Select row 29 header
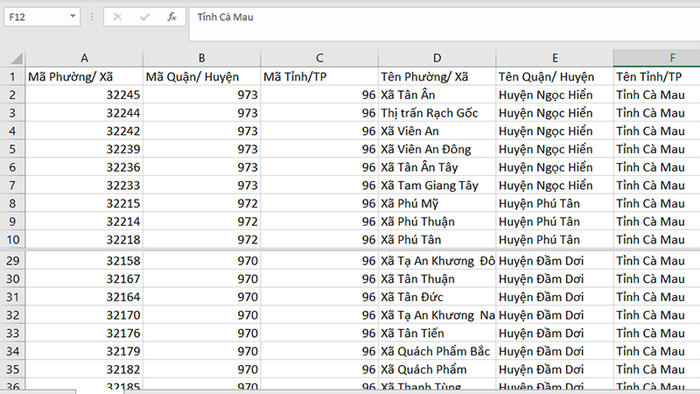The height and width of the screenshot is (394, 700). [12, 261]
